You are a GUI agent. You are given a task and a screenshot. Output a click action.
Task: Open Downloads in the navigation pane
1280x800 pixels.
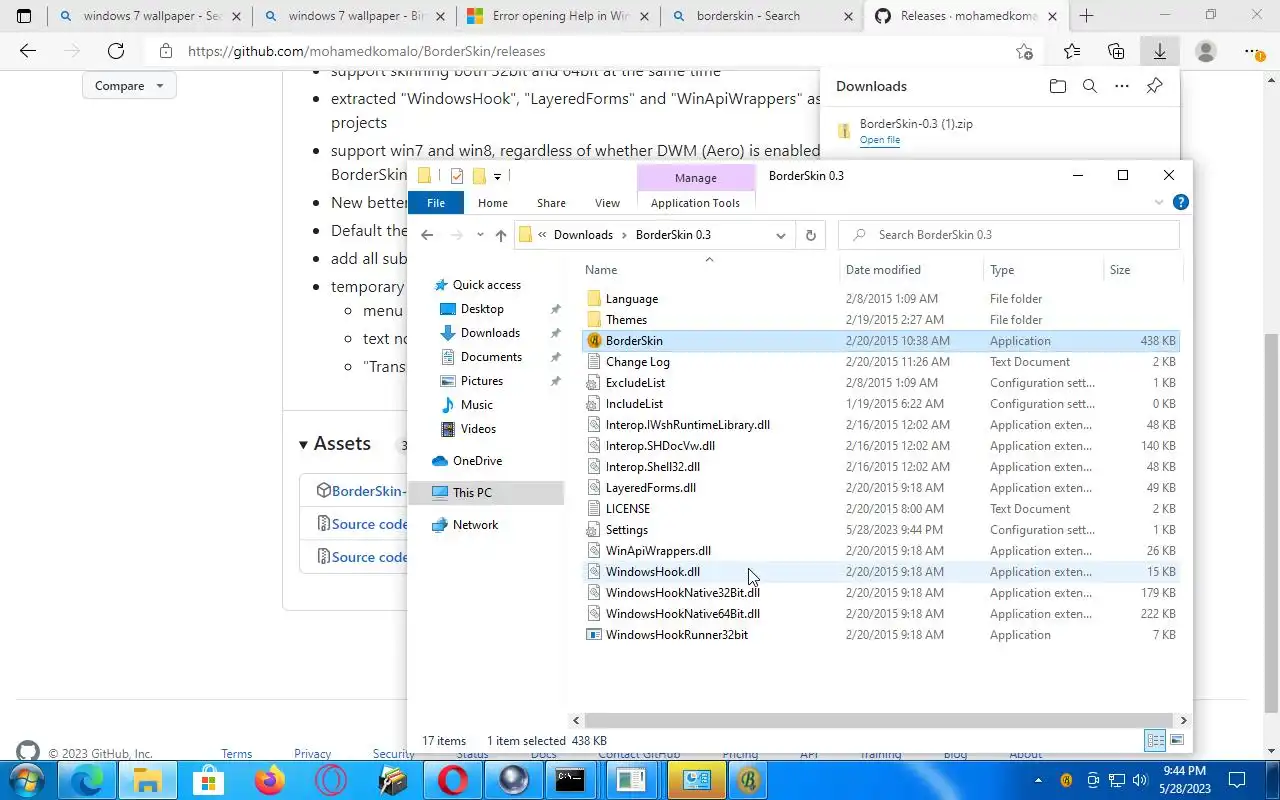[490, 333]
